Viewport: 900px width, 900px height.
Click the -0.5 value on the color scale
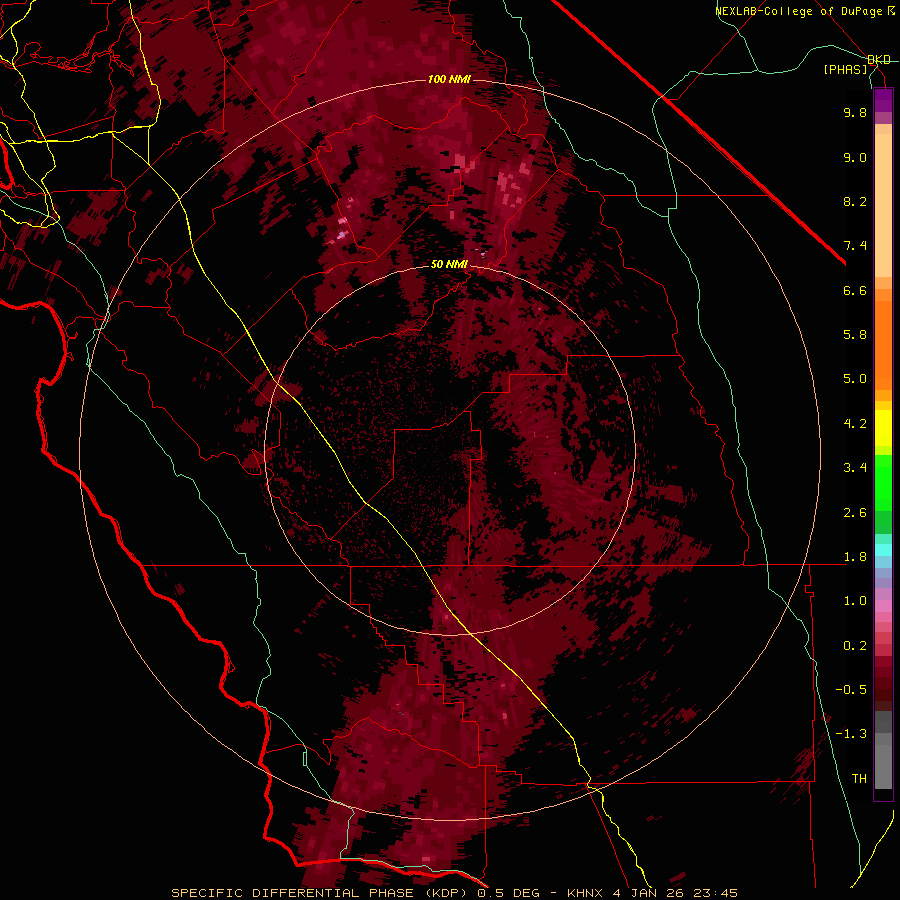coord(851,690)
